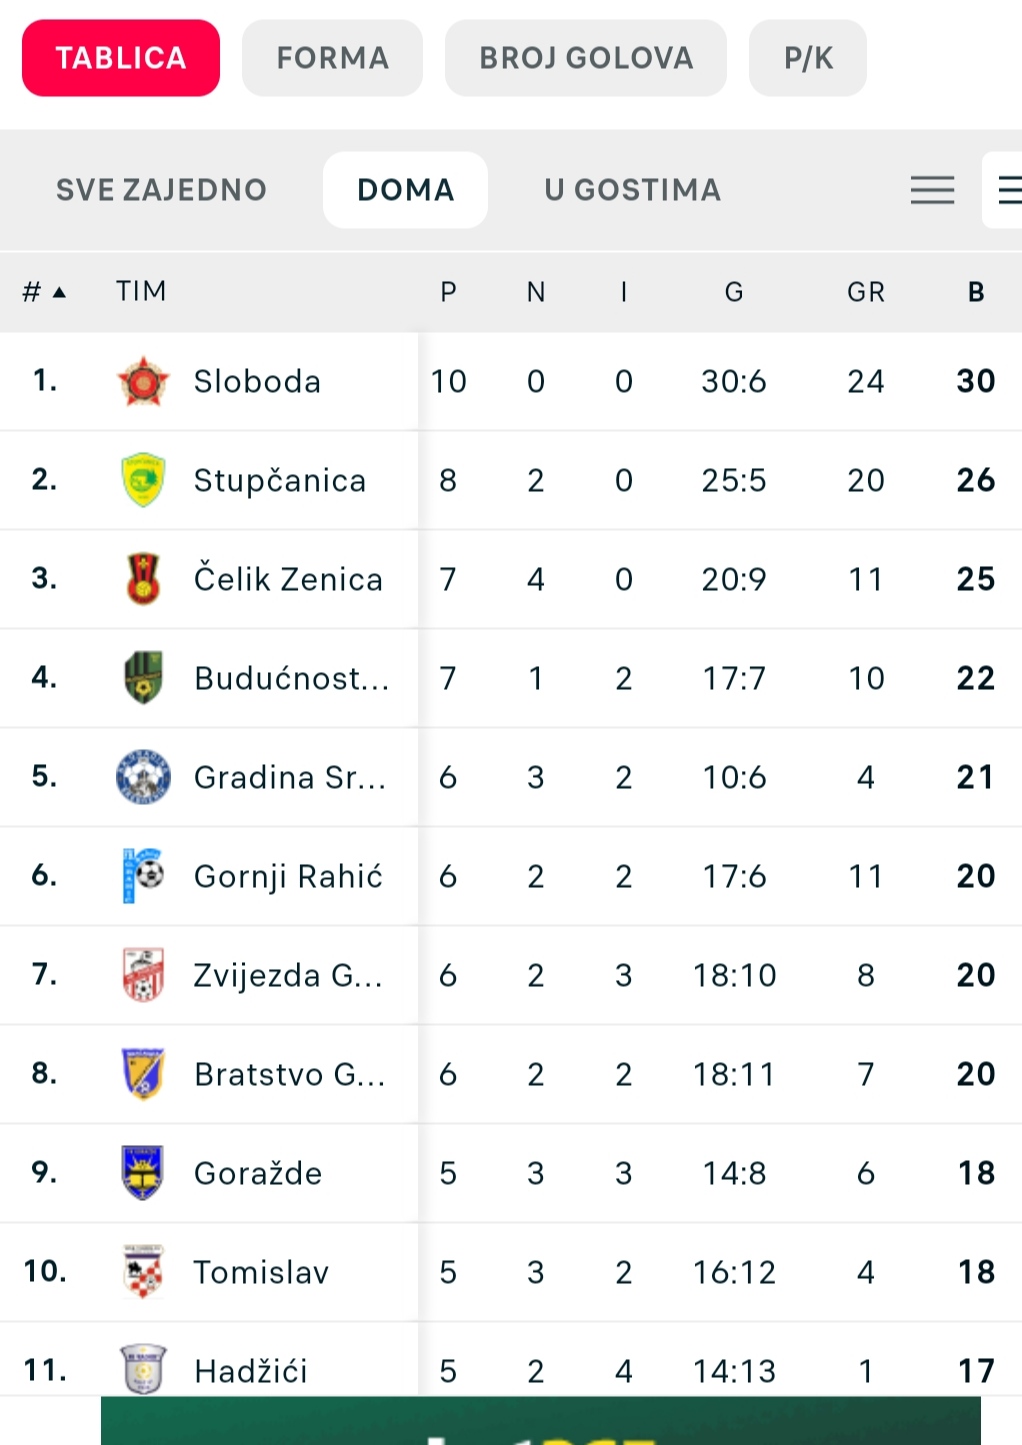Tap Gradina Srebrenik round badge

[x=143, y=777]
